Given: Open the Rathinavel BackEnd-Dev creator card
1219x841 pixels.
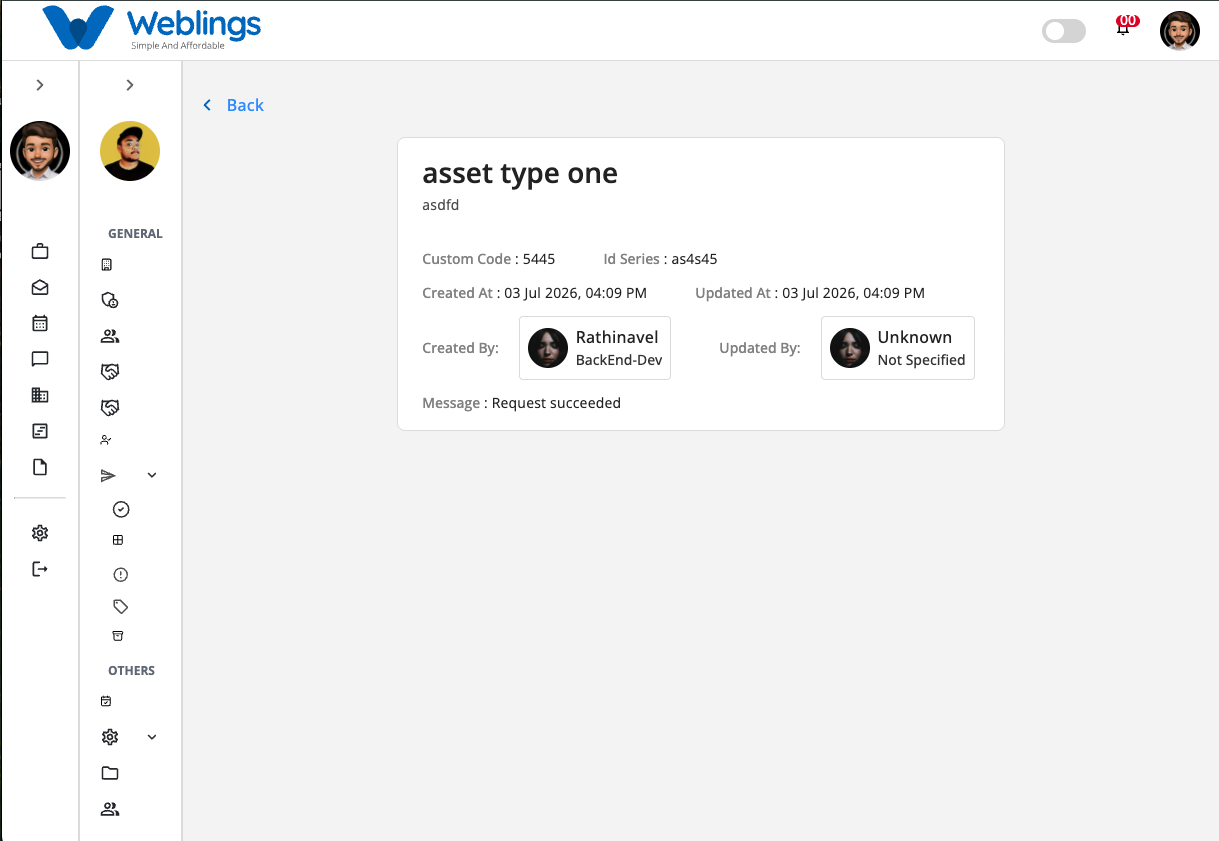Looking at the screenshot, I should [595, 348].
